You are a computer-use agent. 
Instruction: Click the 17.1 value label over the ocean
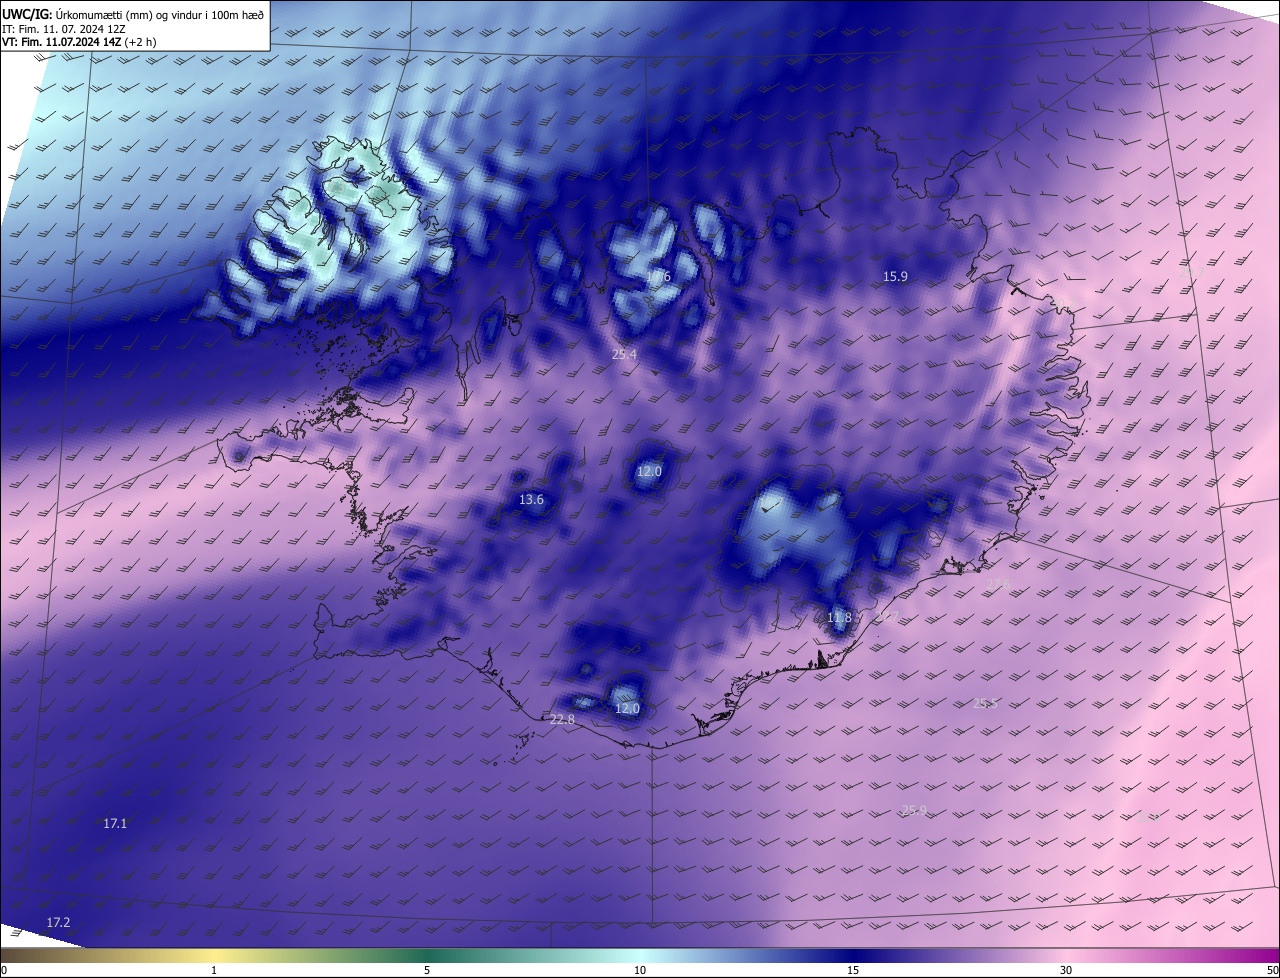click(x=115, y=824)
